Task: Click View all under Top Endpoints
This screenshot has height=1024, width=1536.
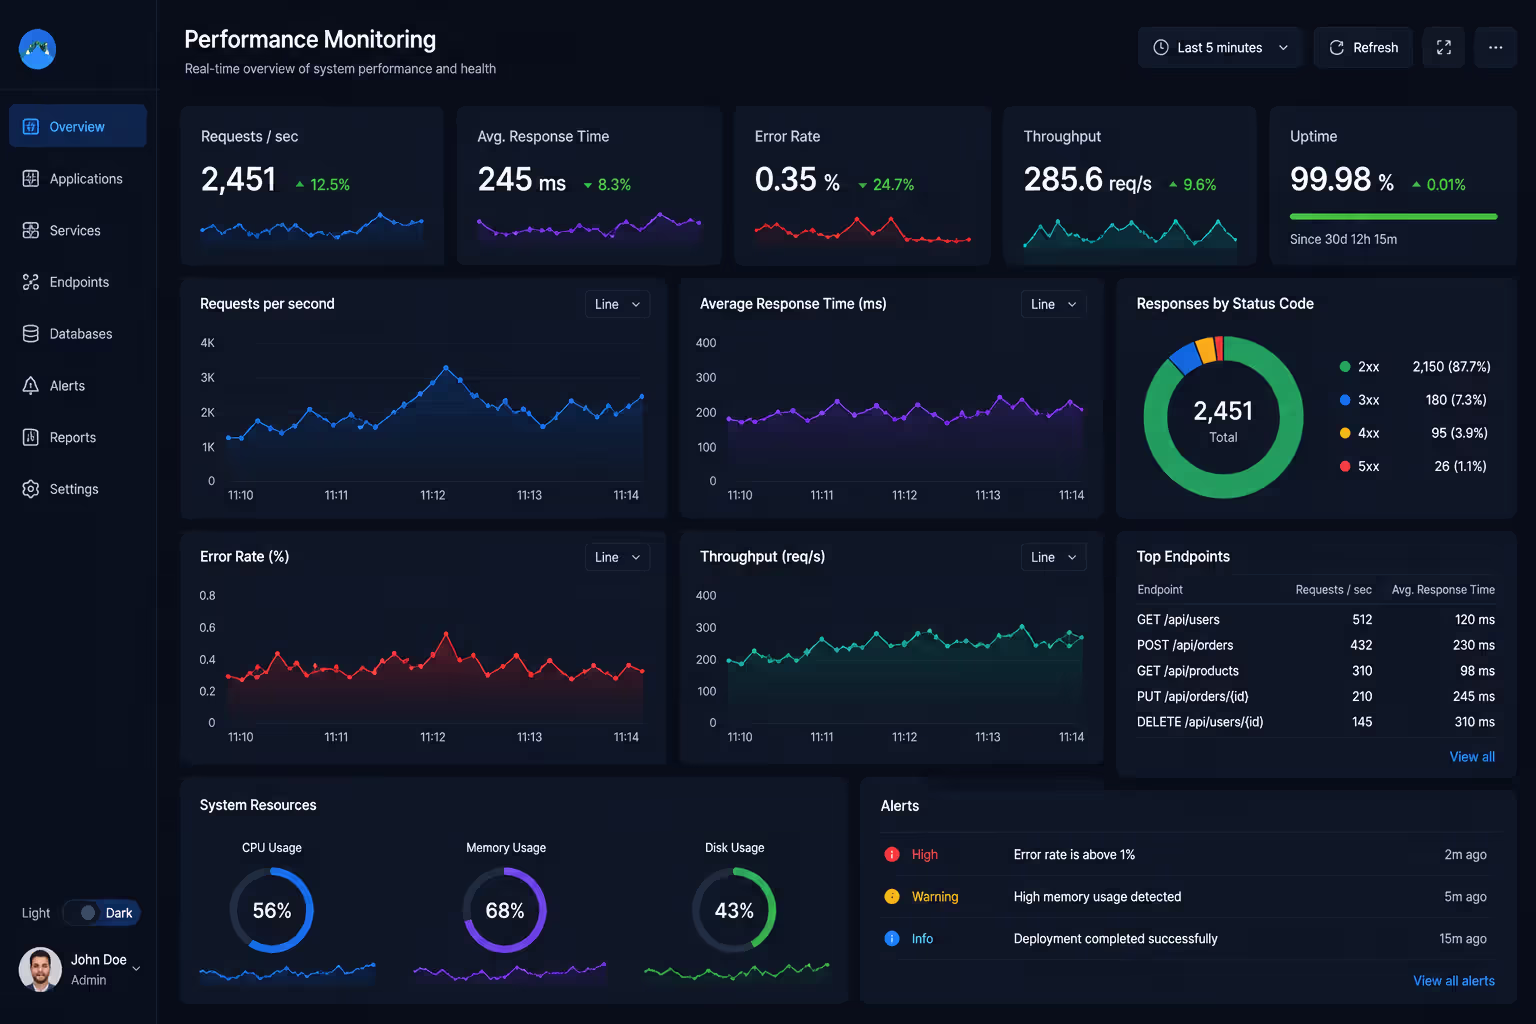Action: coord(1472,757)
